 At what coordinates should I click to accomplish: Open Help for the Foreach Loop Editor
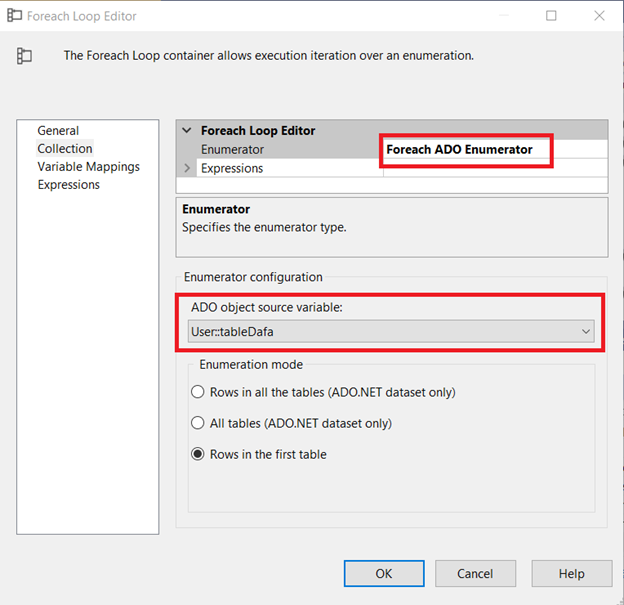(x=571, y=574)
